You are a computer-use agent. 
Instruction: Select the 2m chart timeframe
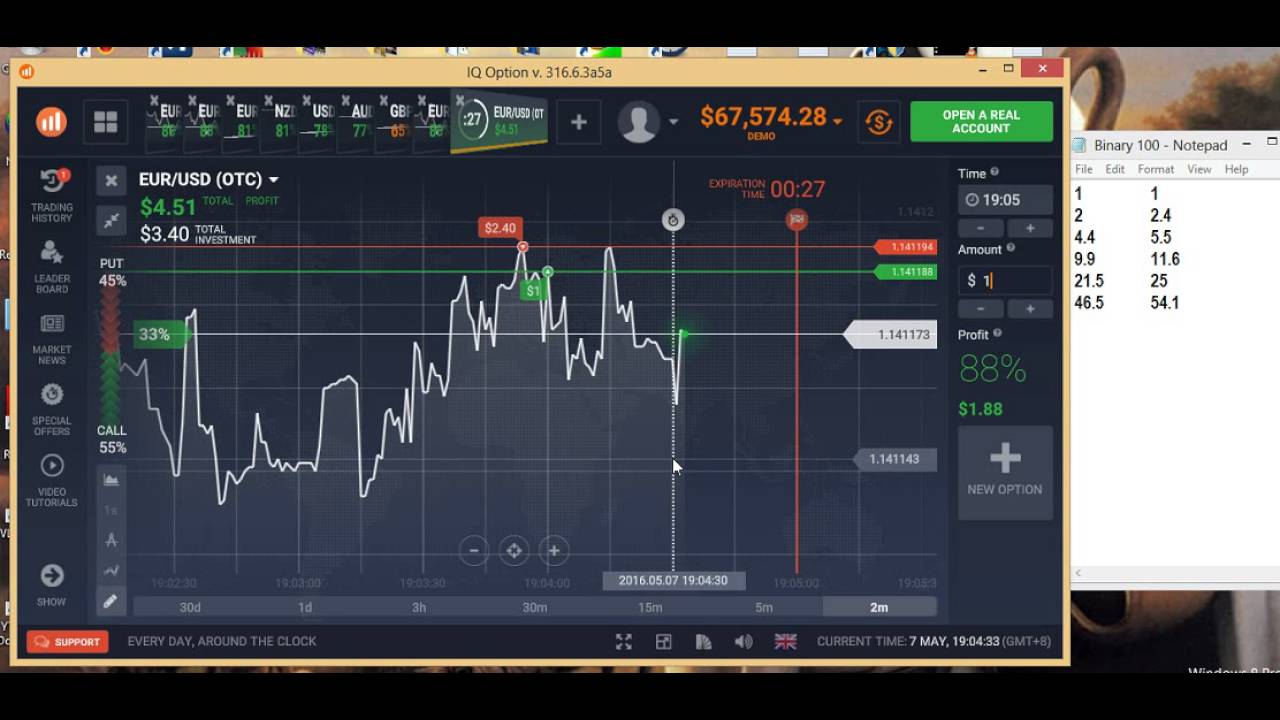879,607
